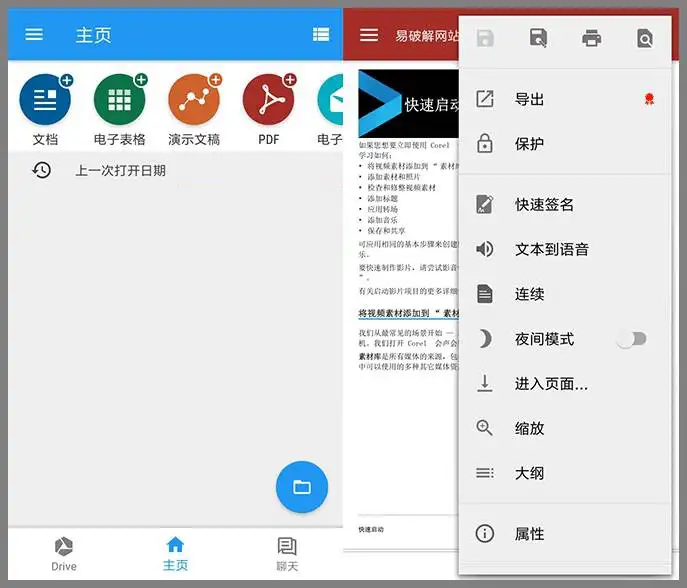Open the hamburger menu on 主页
687x588 pixels.
34,35
